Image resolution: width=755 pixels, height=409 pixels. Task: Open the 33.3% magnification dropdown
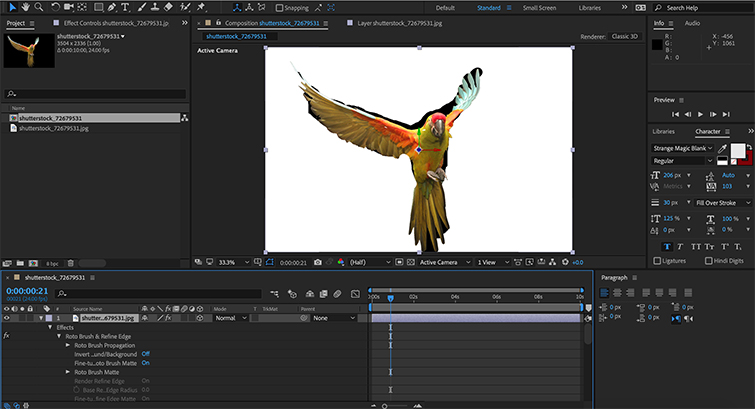(x=234, y=262)
